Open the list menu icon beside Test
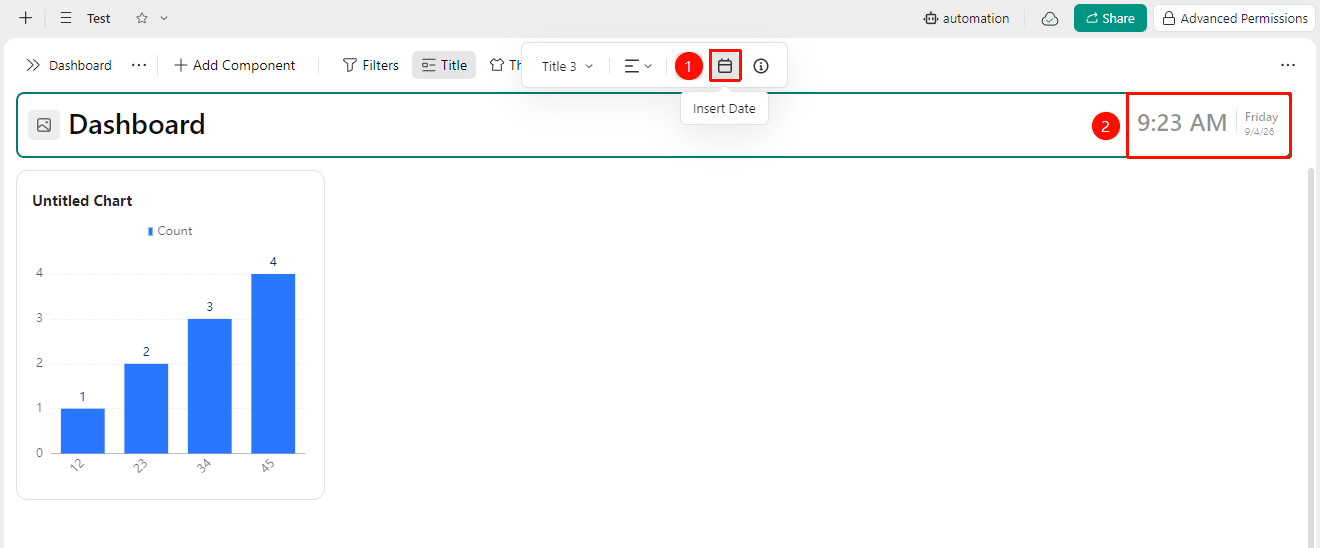Screen dimensions: 1320x548 [66, 18]
